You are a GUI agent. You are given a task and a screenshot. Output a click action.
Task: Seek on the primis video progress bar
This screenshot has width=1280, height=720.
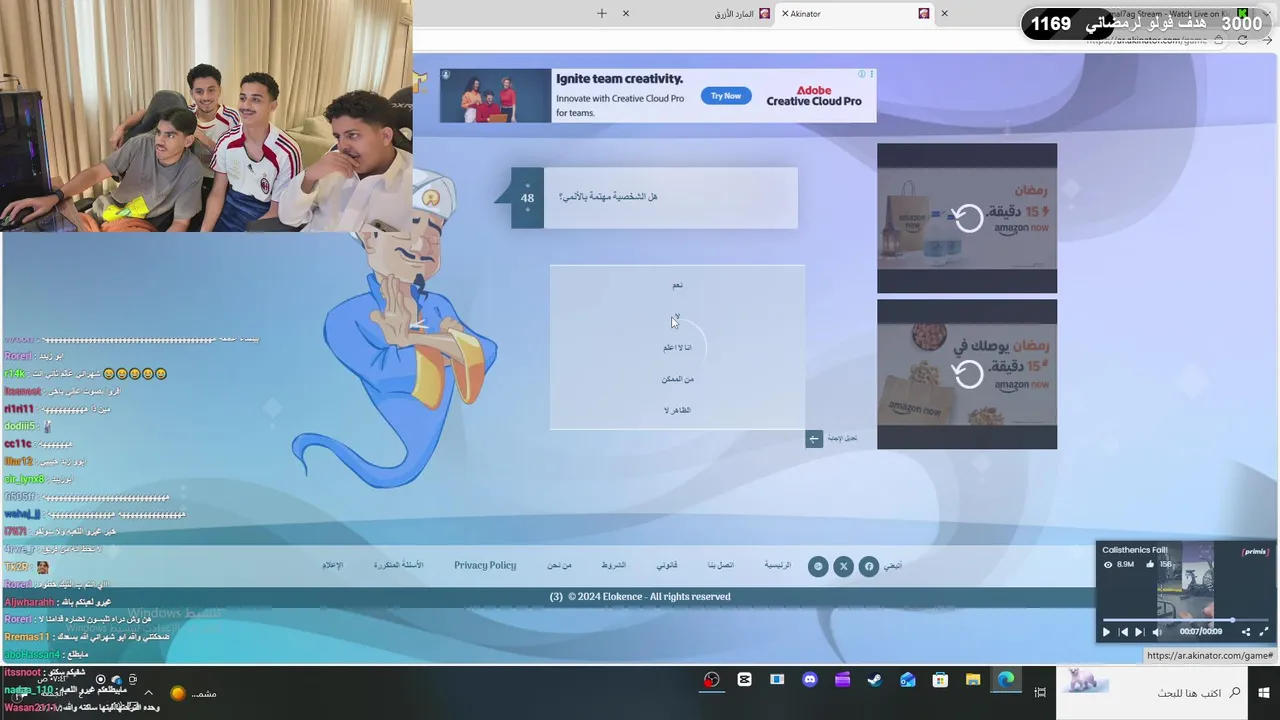(1185, 621)
